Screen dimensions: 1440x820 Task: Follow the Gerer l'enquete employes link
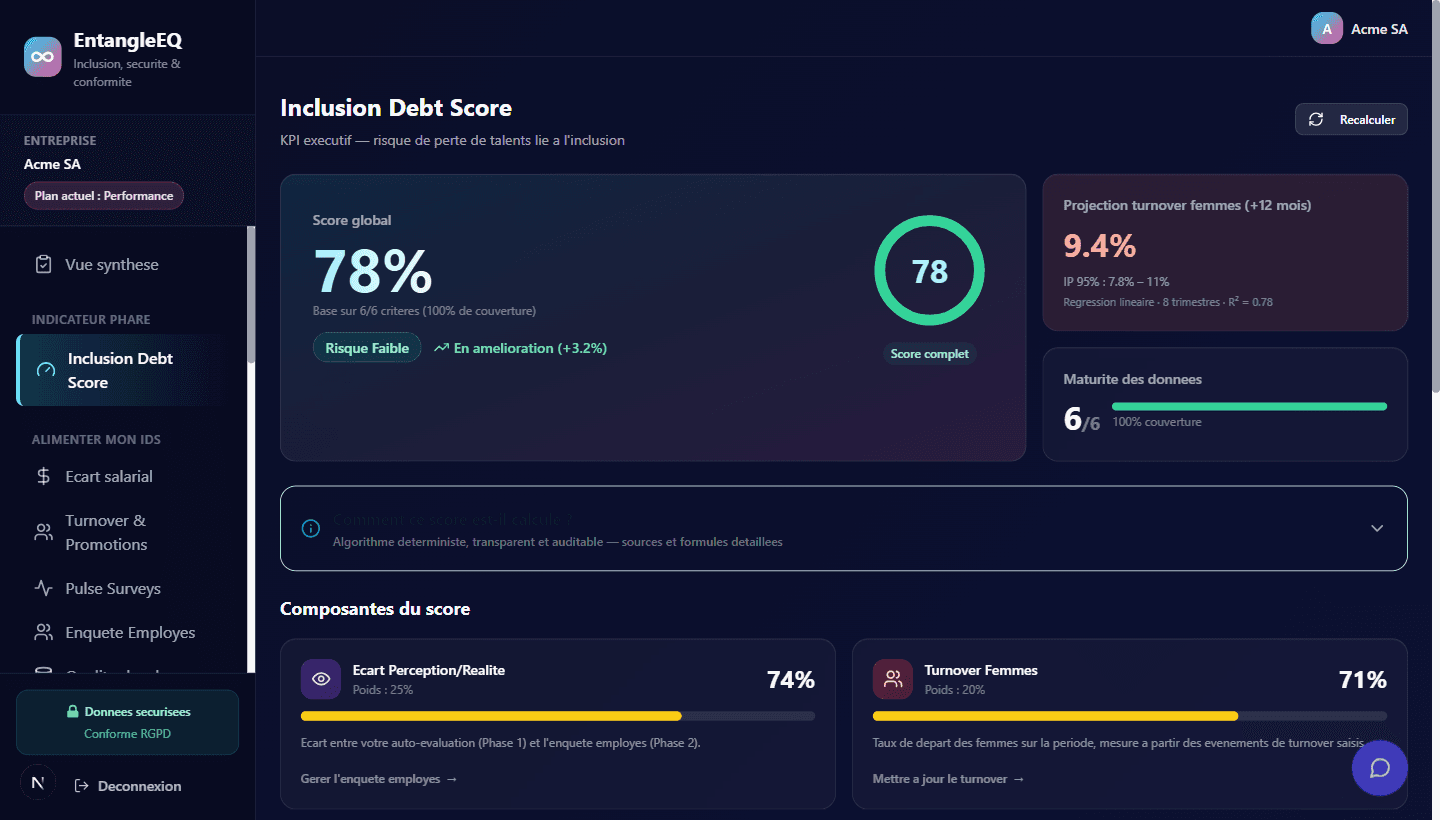[379, 779]
